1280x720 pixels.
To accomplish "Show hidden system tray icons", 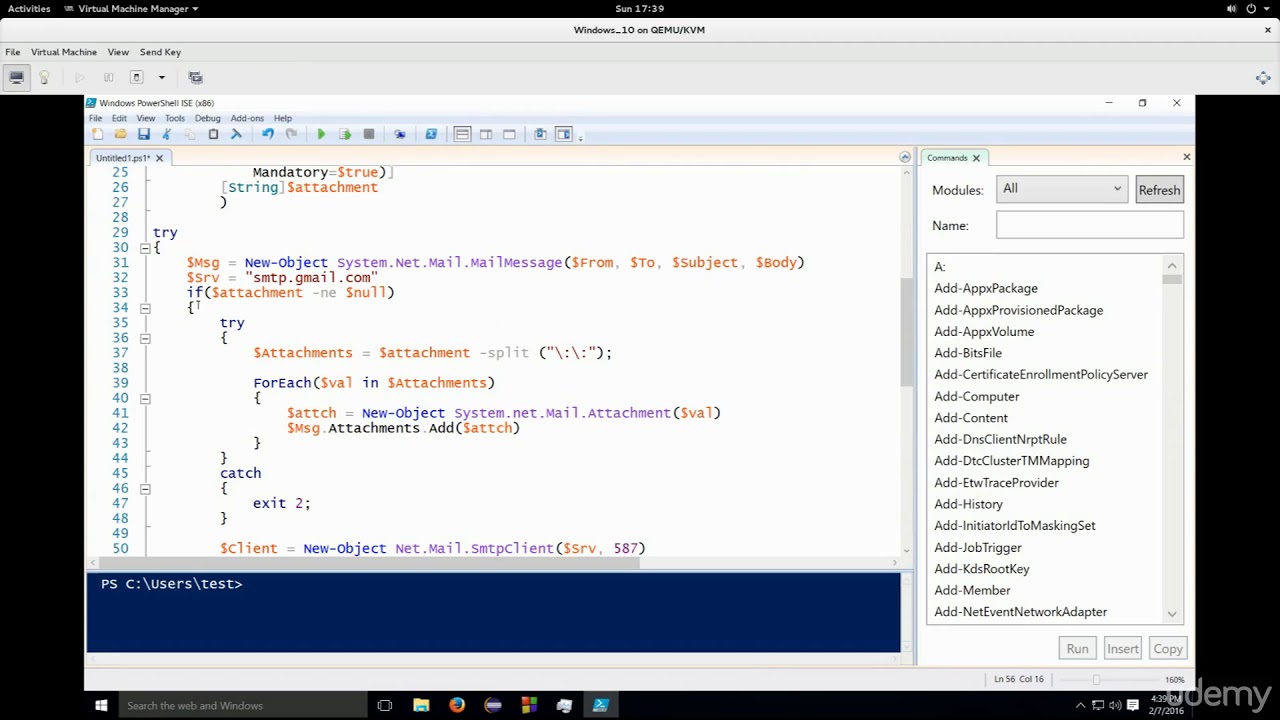I will pos(1080,705).
